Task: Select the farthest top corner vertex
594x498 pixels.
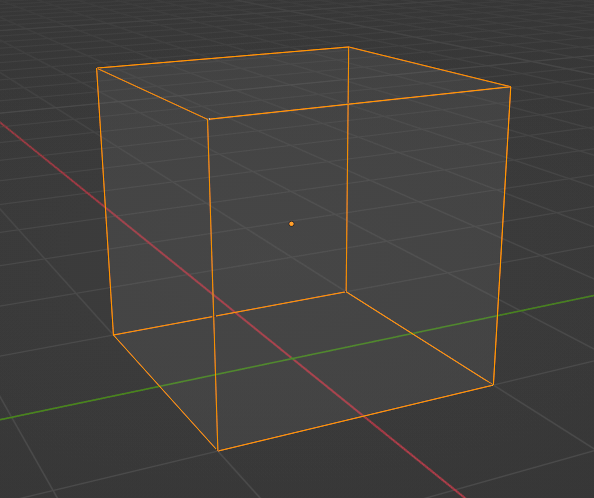Action: (x=349, y=47)
